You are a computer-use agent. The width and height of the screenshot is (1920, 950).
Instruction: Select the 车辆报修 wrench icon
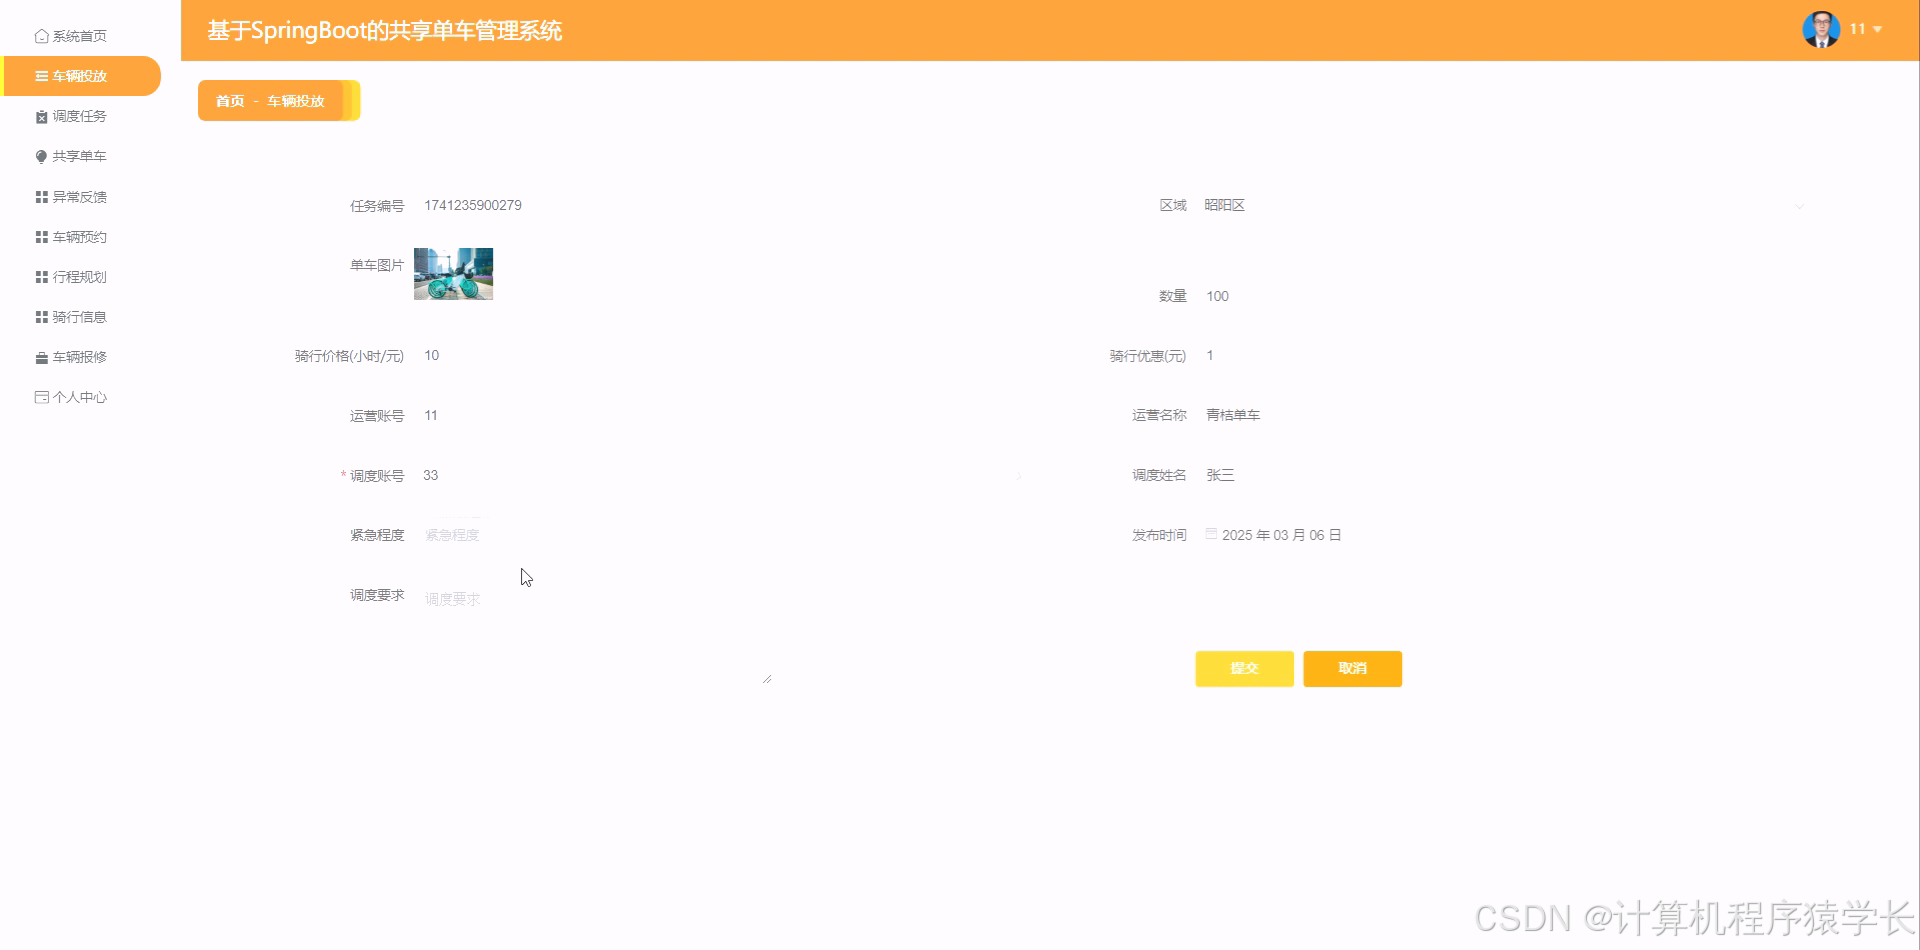40,356
